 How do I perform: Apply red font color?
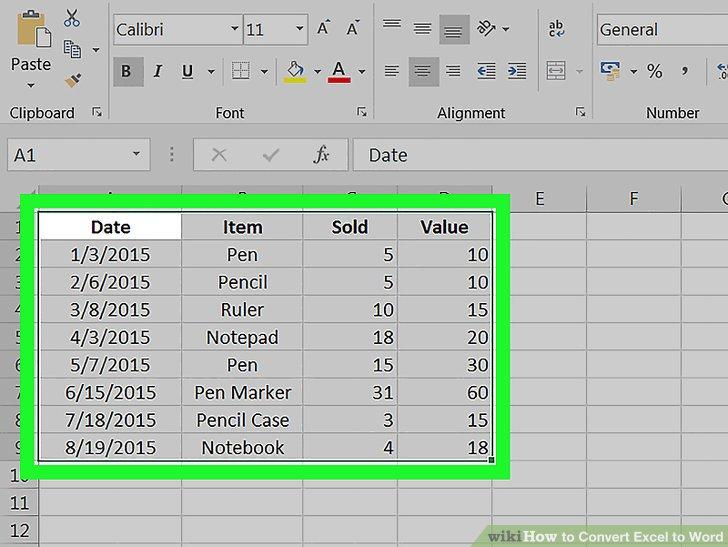pos(339,72)
